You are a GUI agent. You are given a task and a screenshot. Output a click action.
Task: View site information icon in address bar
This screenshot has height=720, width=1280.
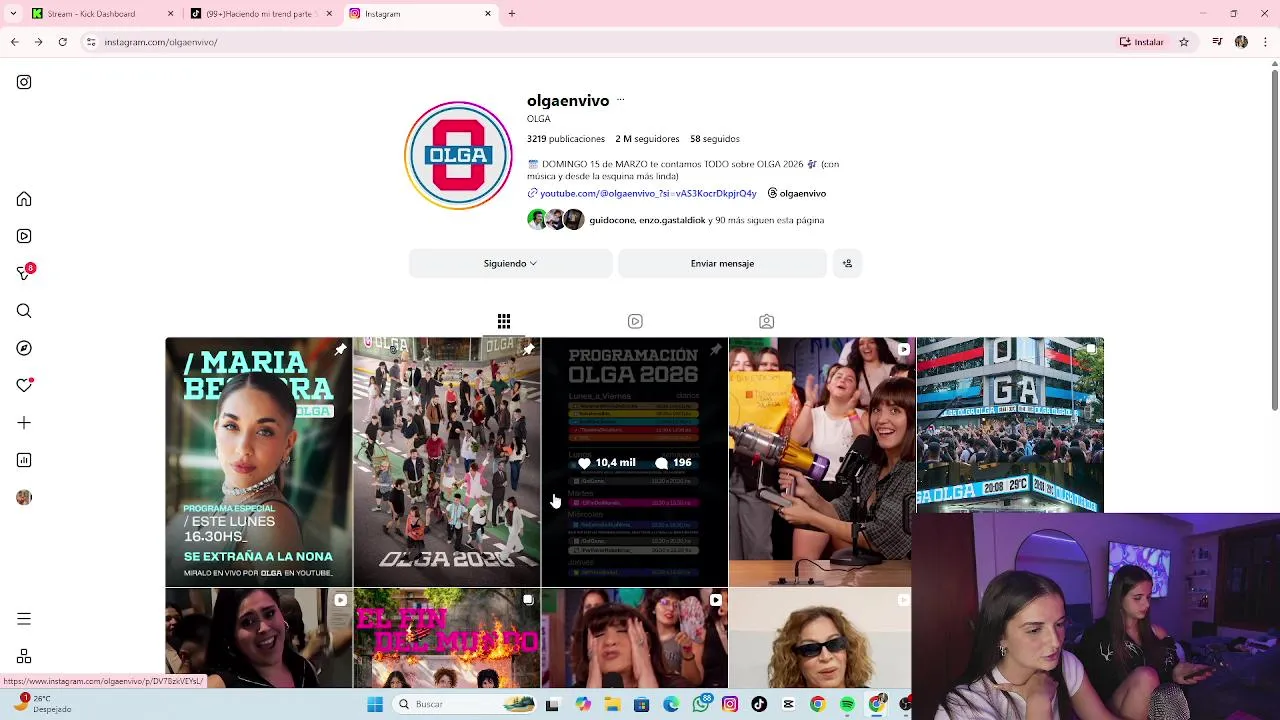91,42
